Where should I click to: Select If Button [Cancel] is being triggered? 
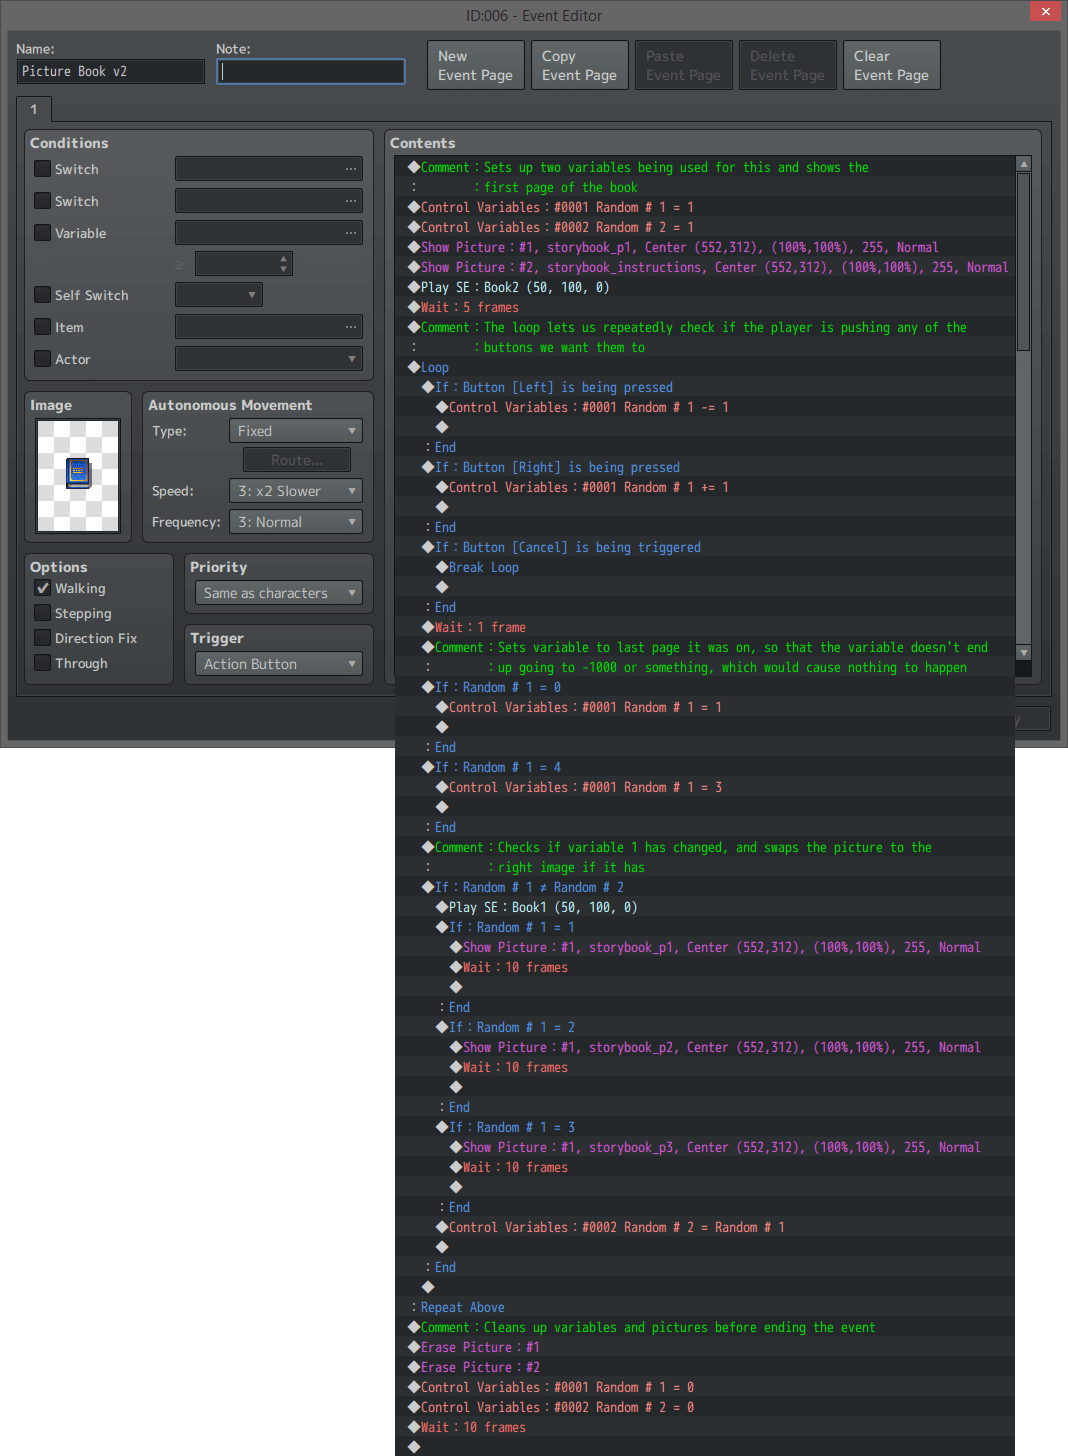pyautogui.click(x=705, y=547)
